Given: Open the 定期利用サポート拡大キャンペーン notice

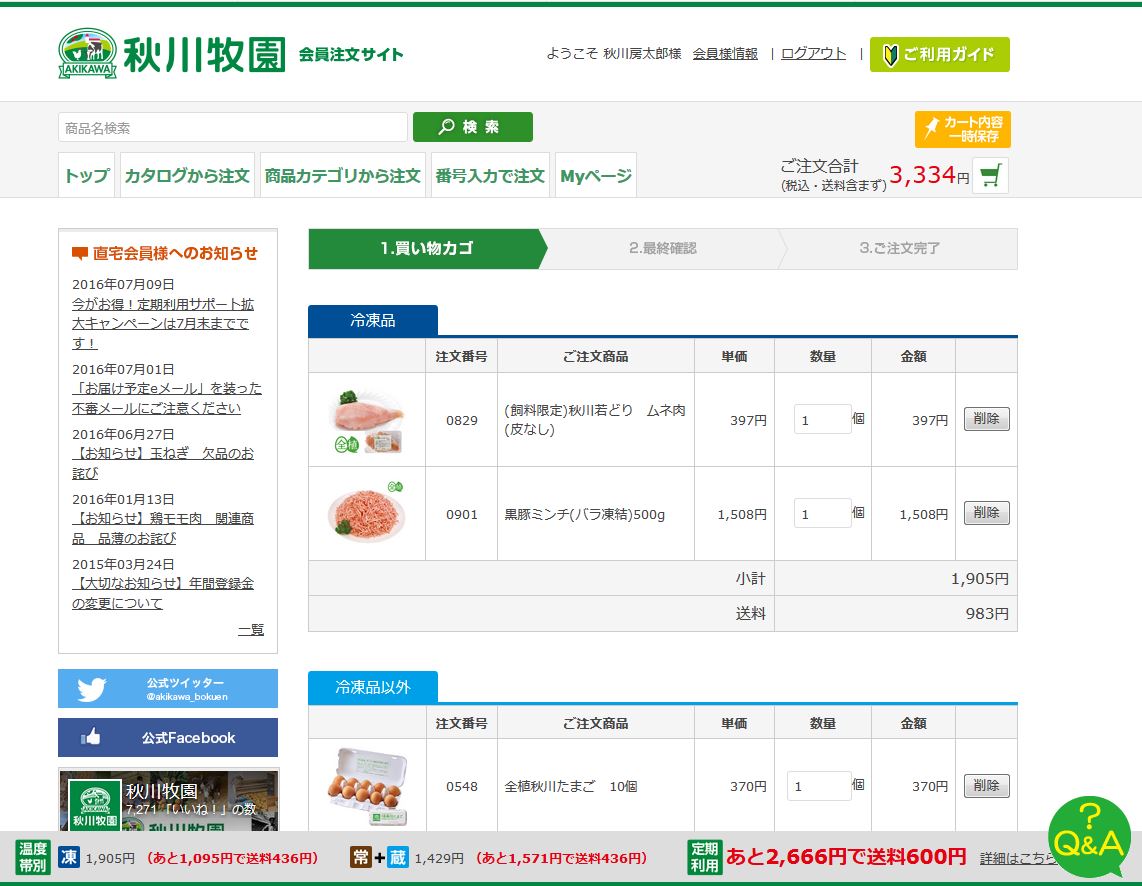Looking at the screenshot, I should (162, 323).
